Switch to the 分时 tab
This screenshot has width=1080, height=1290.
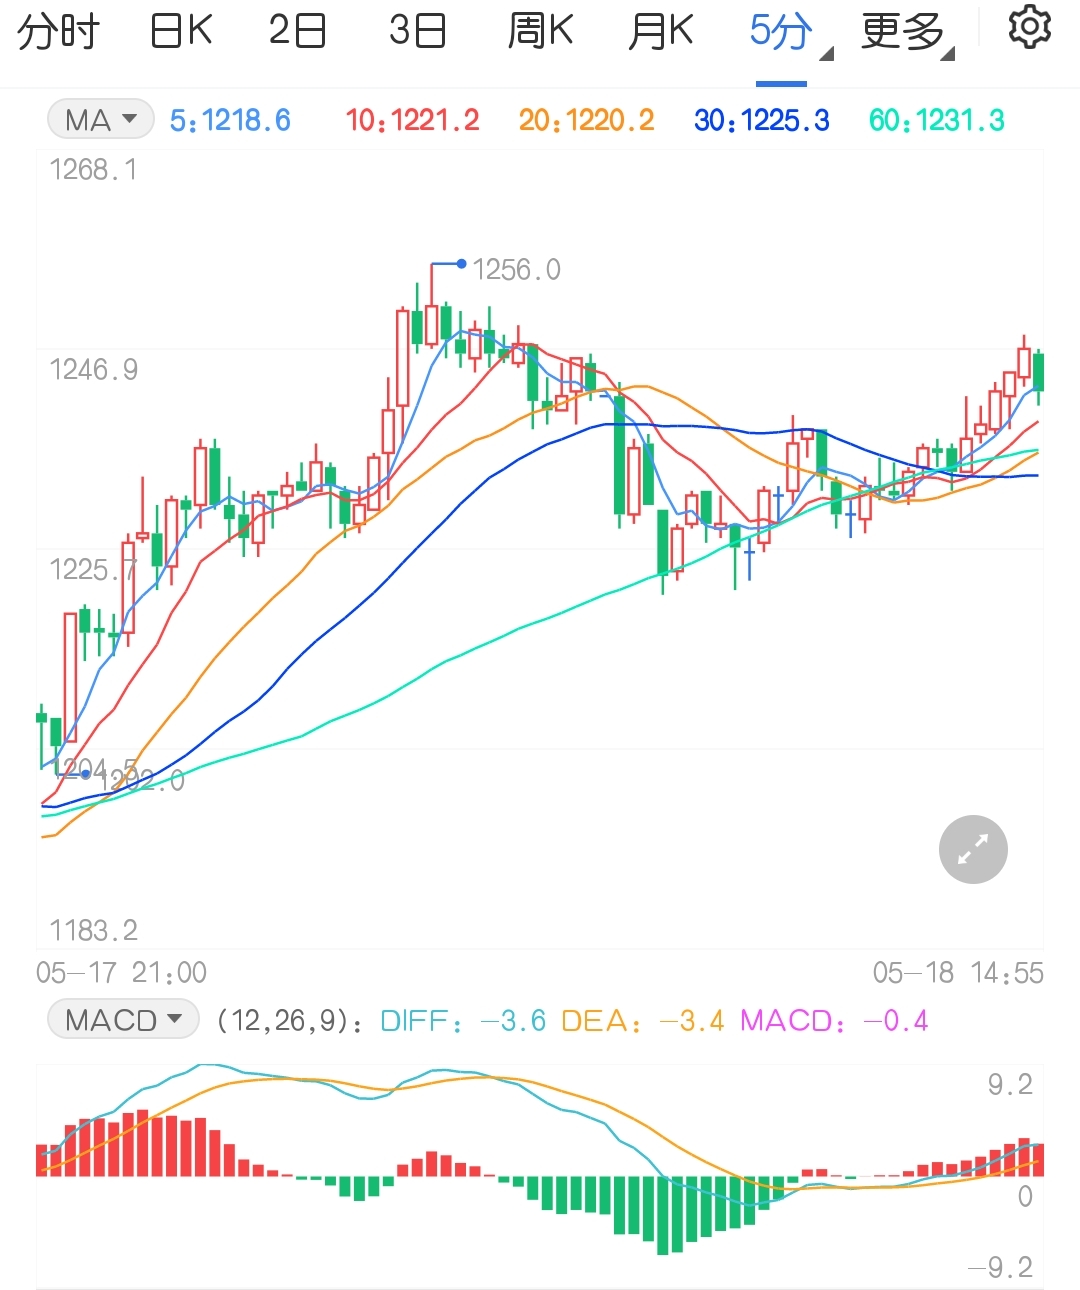(x=58, y=32)
